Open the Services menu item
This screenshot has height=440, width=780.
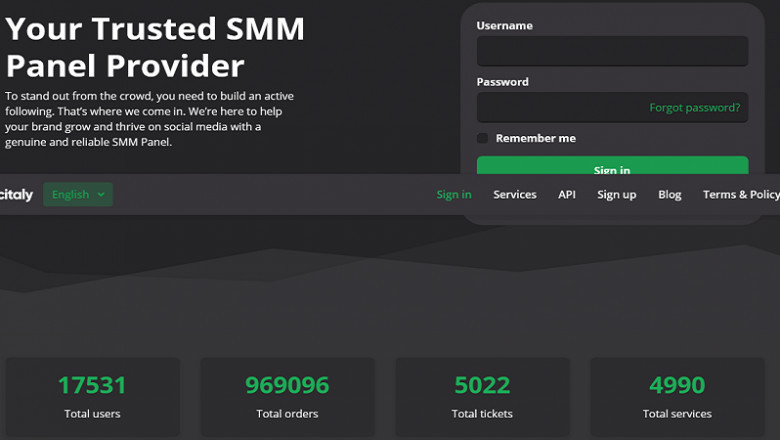[x=515, y=195]
